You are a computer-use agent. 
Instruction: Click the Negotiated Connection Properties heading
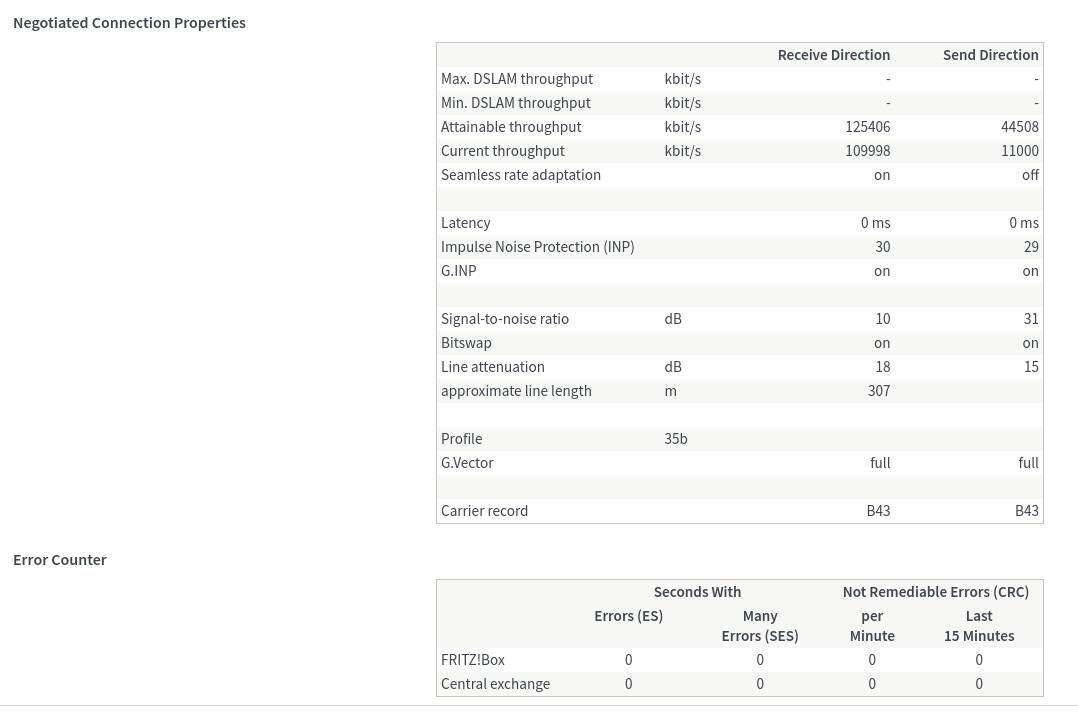(x=129, y=23)
